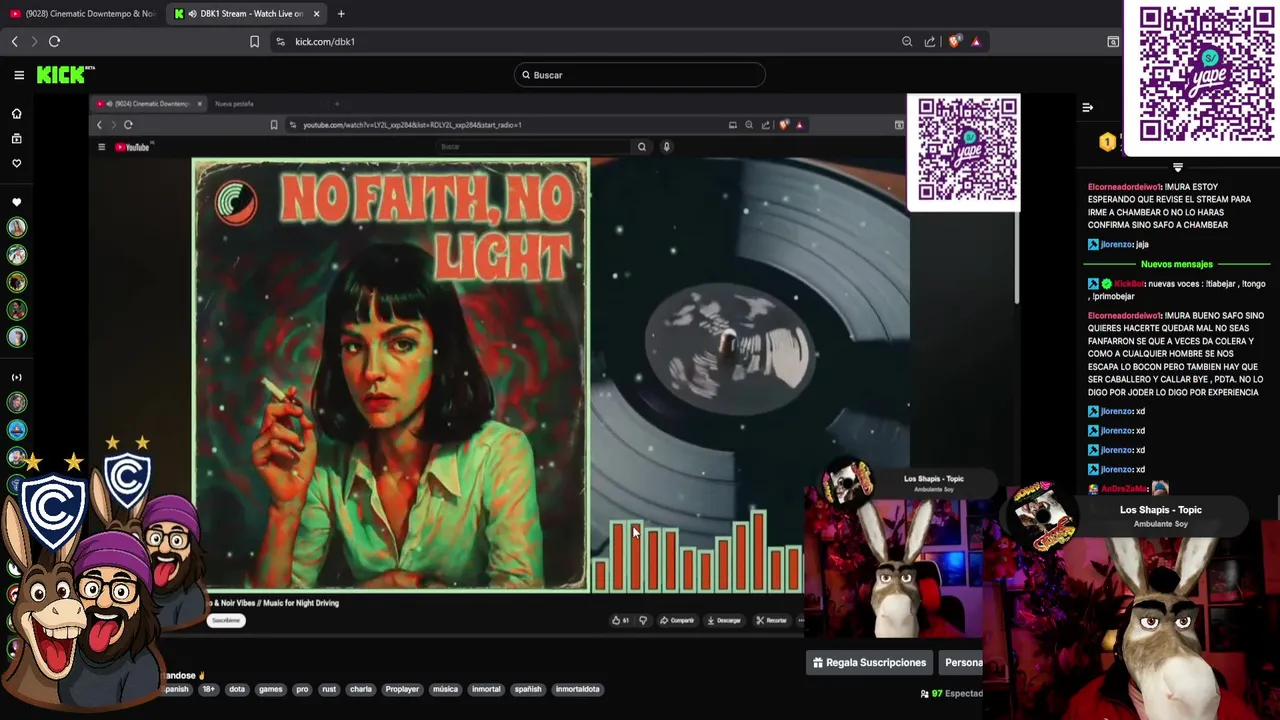Click the scrollbar of the streamed YouTube page
The height and width of the screenshot is (720, 1280).
coord(1017,258)
